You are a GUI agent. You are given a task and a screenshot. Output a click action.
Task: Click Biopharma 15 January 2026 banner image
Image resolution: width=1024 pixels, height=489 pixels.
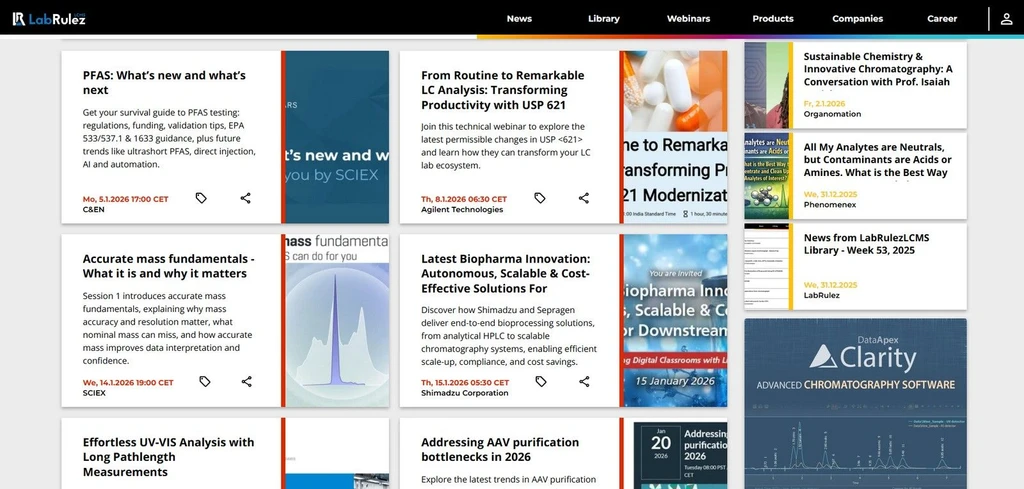[x=675, y=321]
